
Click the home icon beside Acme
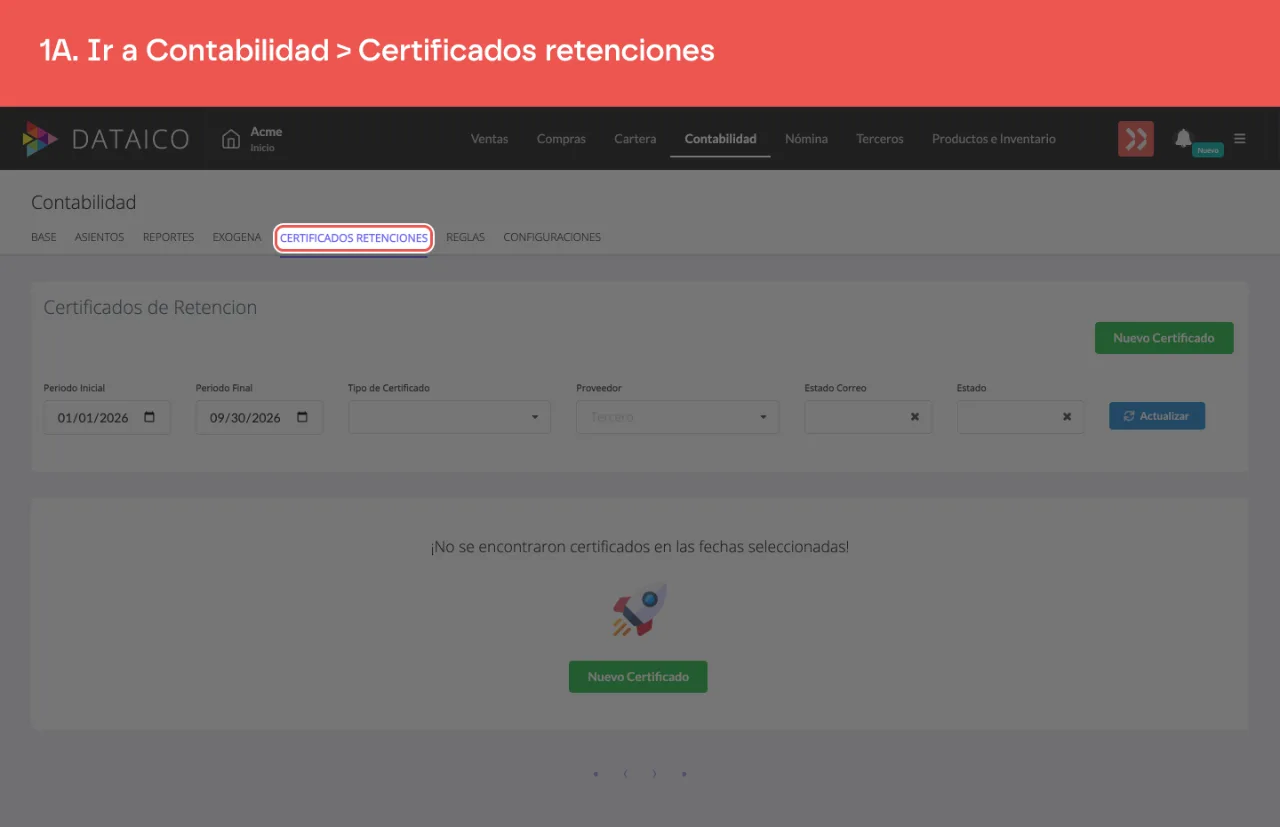coord(231,139)
